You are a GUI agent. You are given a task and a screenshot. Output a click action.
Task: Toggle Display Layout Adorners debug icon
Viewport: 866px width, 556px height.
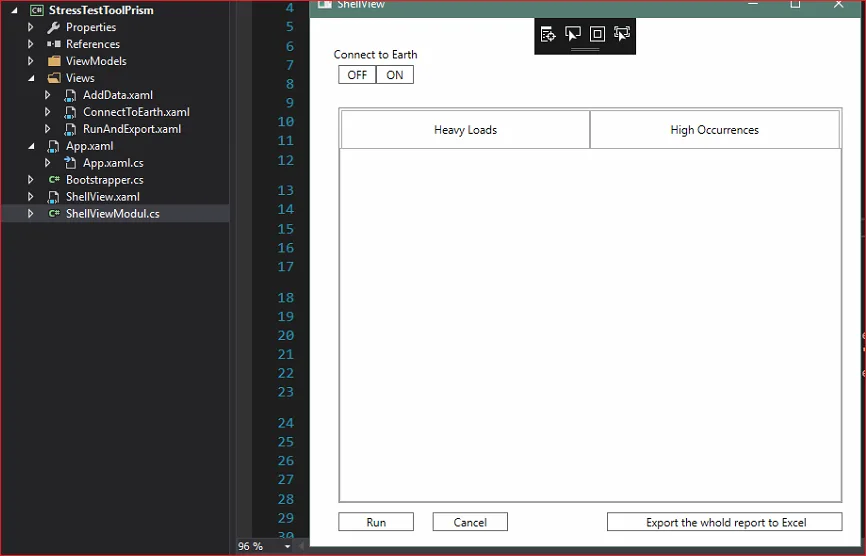click(x=597, y=34)
